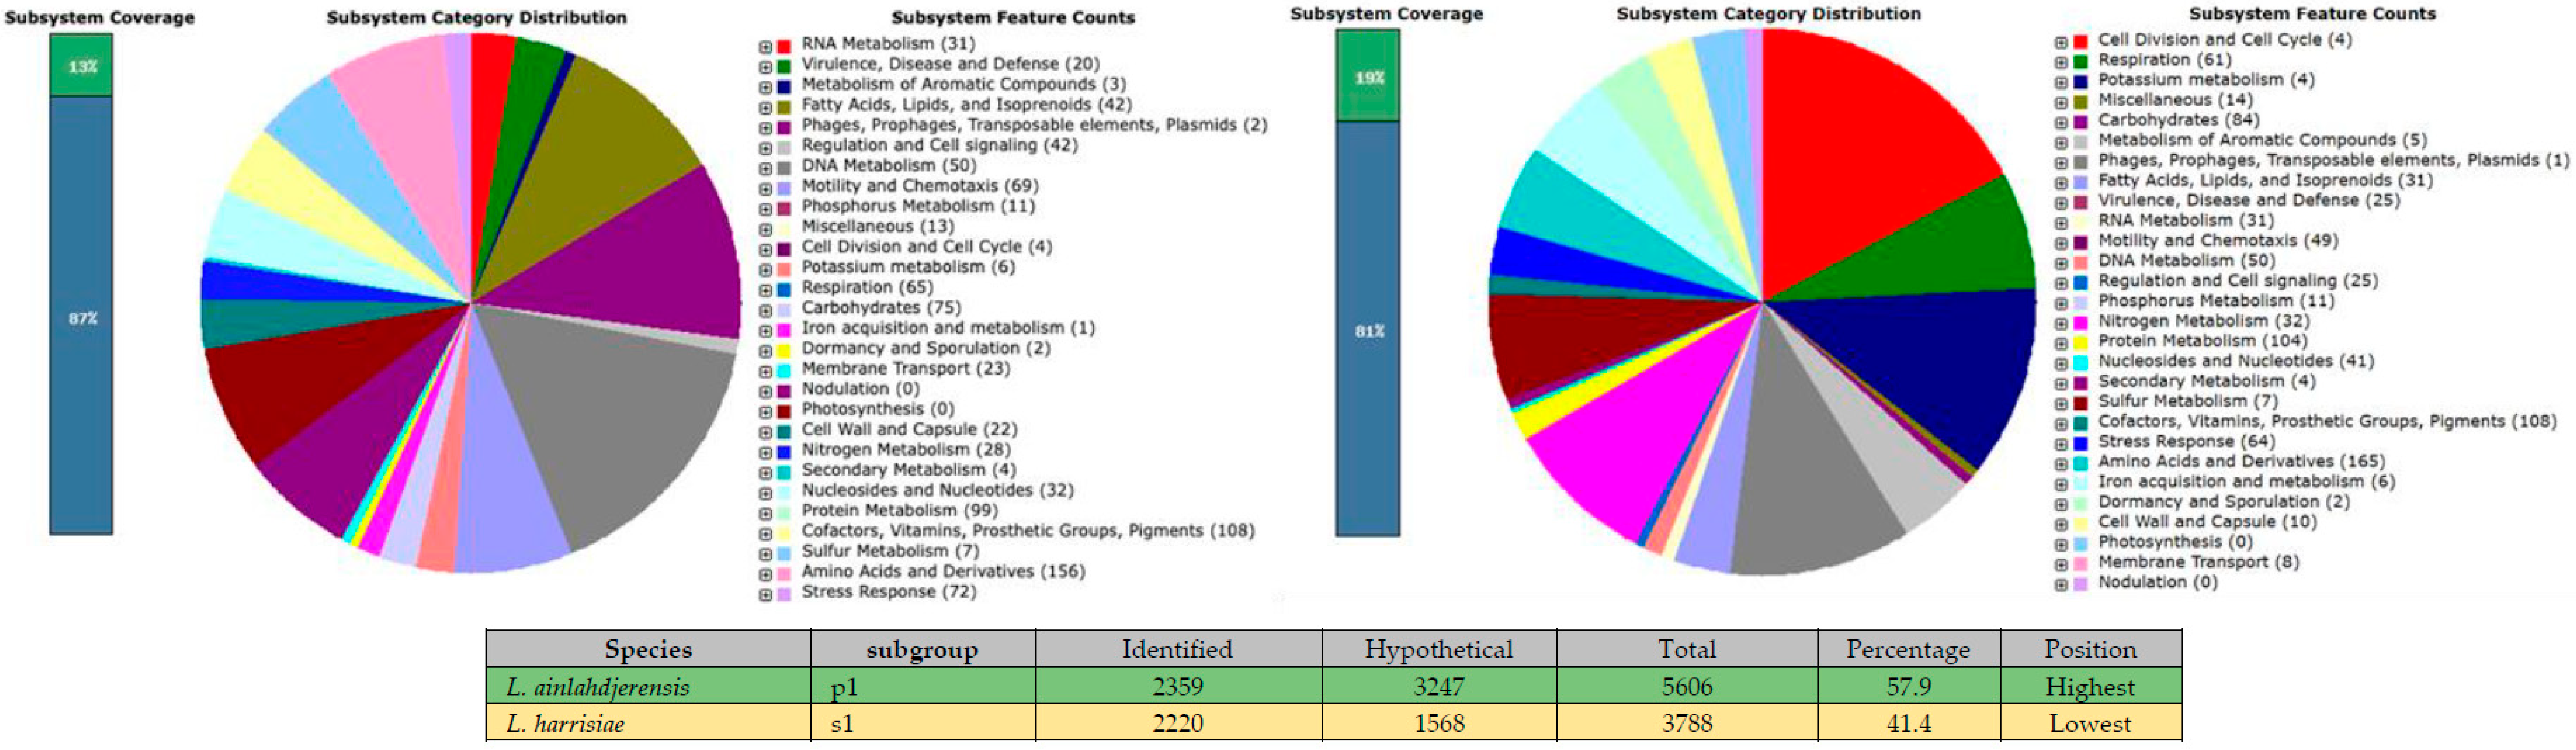Click the 13% green coverage bar segment
The image size is (2576, 750).
pos(81,66)
